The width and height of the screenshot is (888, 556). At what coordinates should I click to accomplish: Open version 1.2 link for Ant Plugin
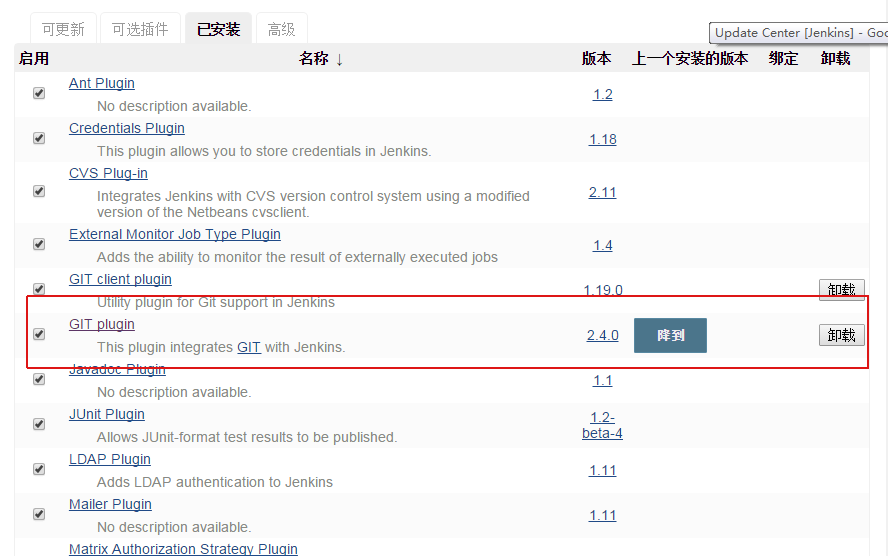[603, 95]
